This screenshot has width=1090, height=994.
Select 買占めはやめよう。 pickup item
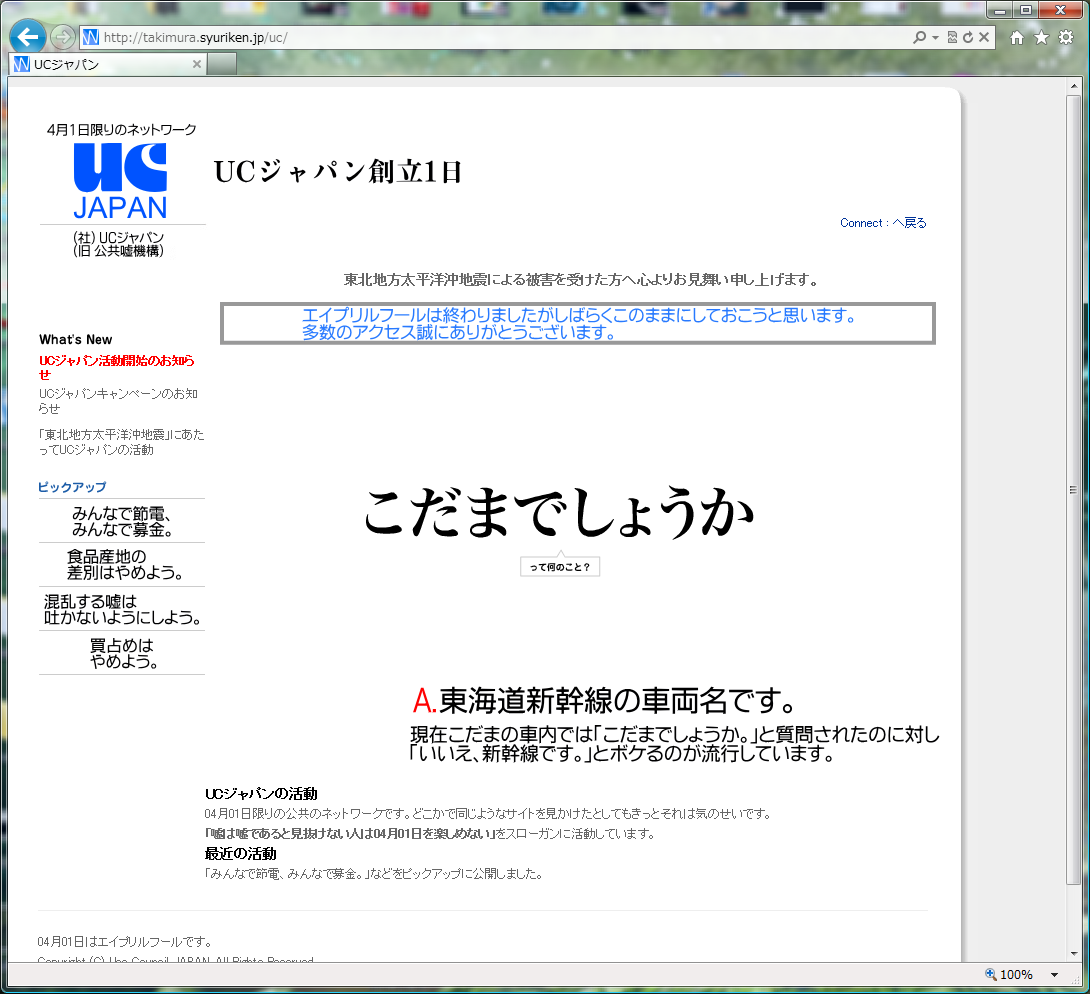pyautogui.click(x=122, y=653)
